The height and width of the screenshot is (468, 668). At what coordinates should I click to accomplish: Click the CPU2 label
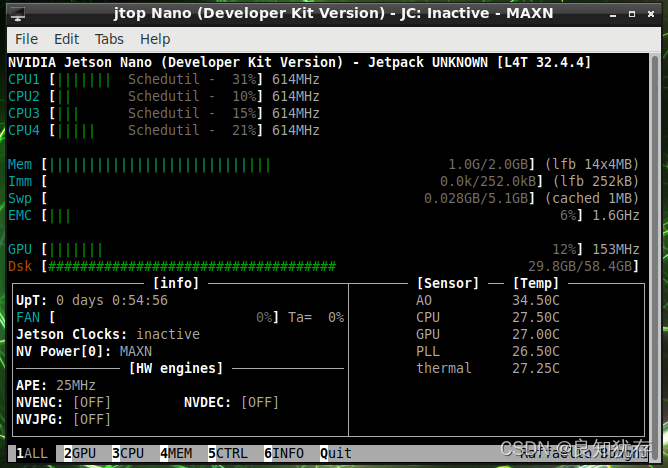pos(24,96)
